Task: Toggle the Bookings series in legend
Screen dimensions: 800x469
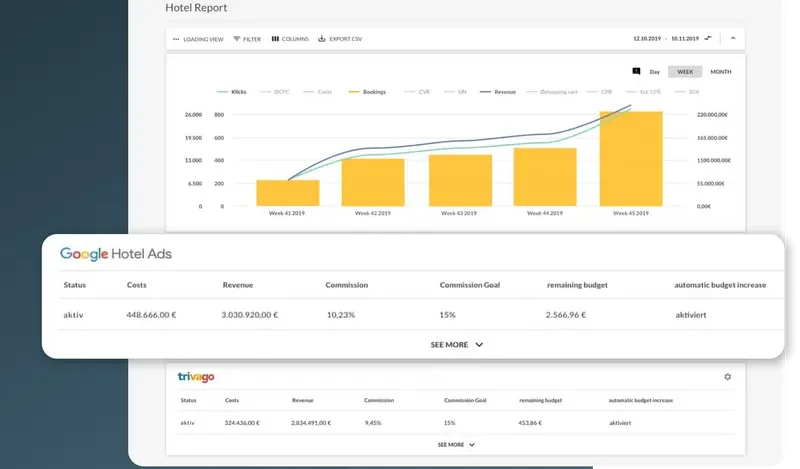Action: (367, 92)
